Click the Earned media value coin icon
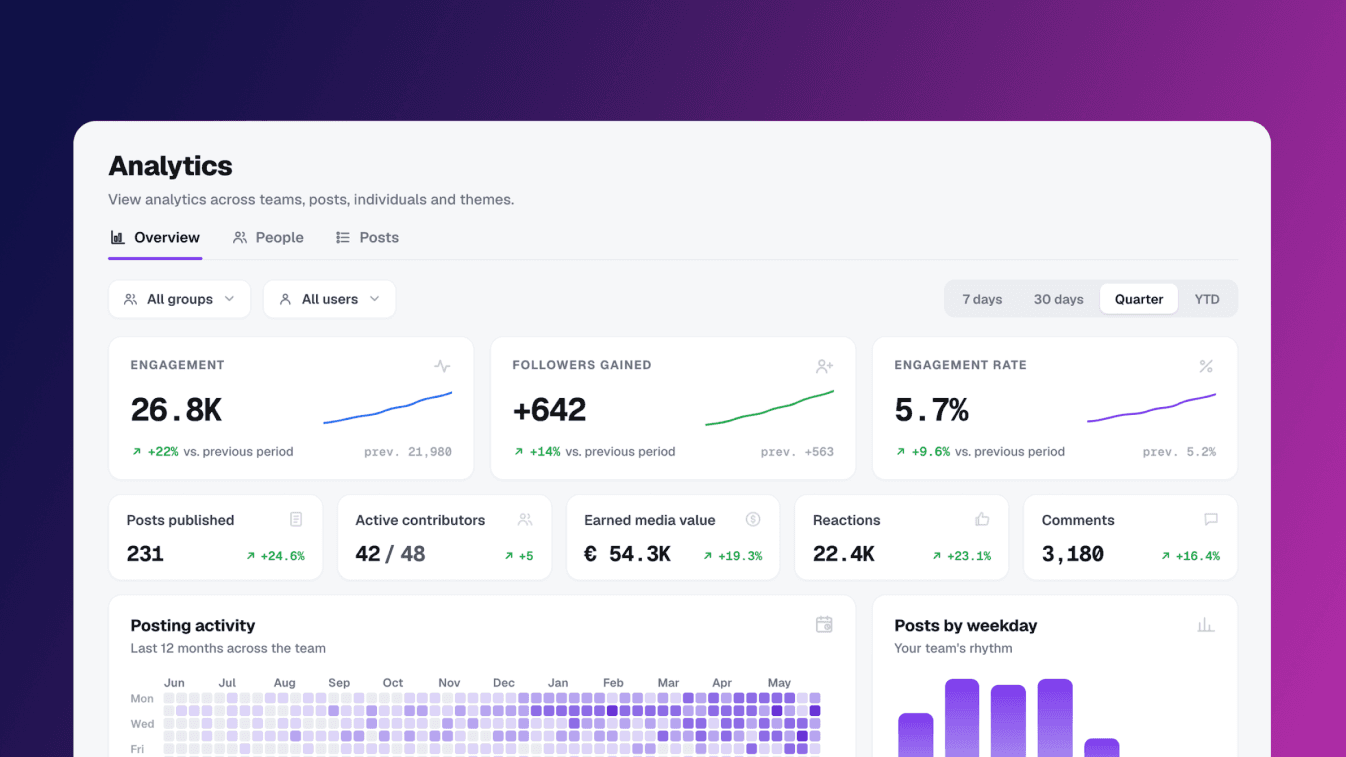The height and width of the screenshot is (757, 1346). [x=753, y=520]
